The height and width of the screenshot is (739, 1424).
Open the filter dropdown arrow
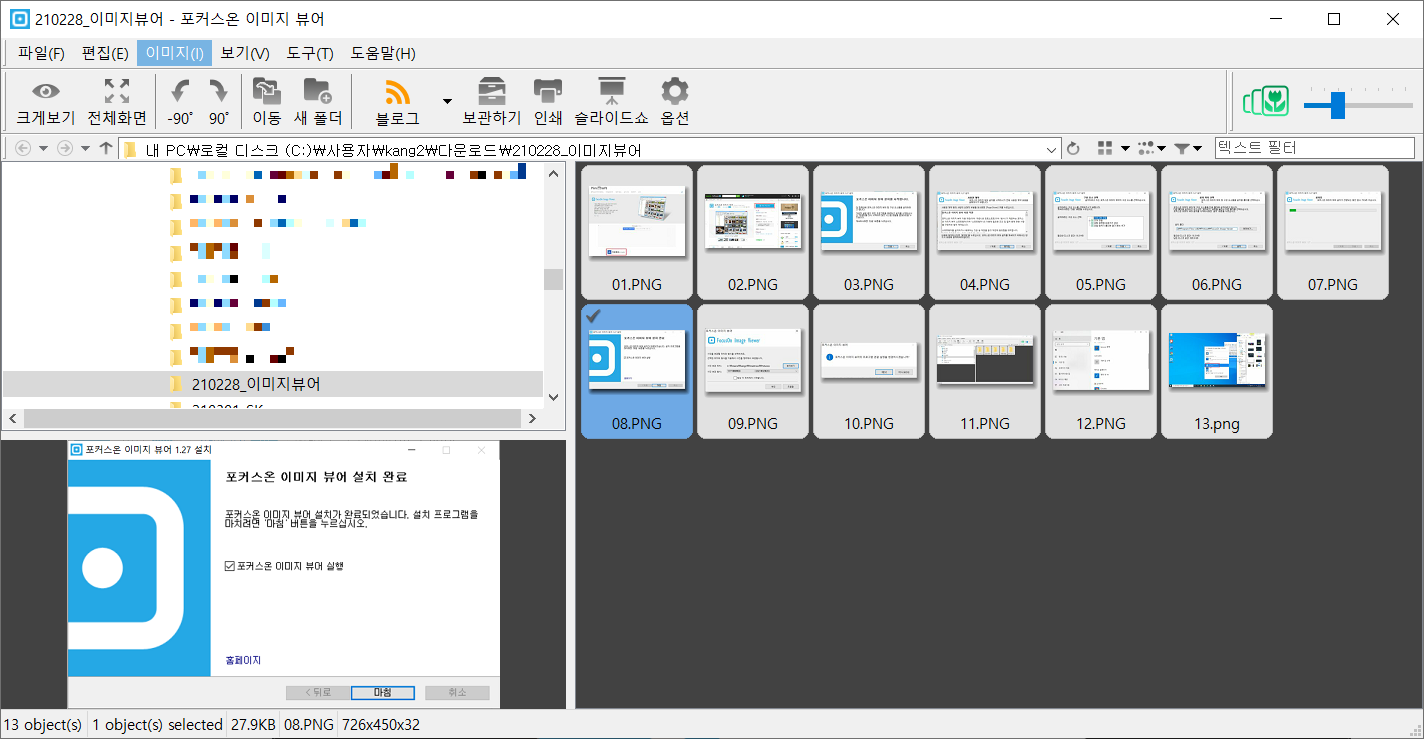pos(1198,149)
